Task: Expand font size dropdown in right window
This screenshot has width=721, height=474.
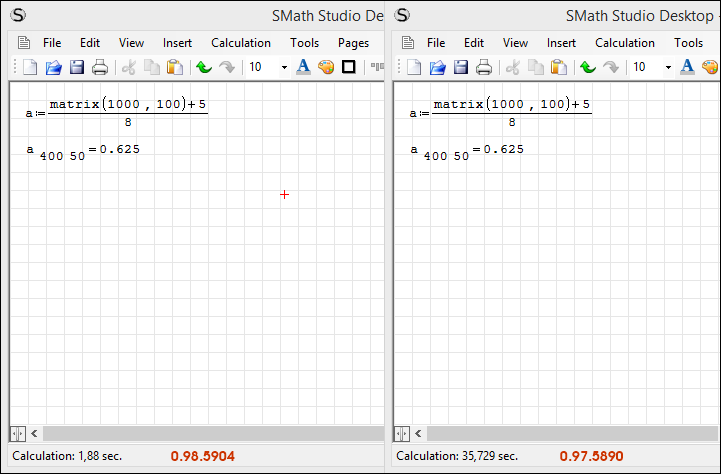Action: tap(668, 67)
